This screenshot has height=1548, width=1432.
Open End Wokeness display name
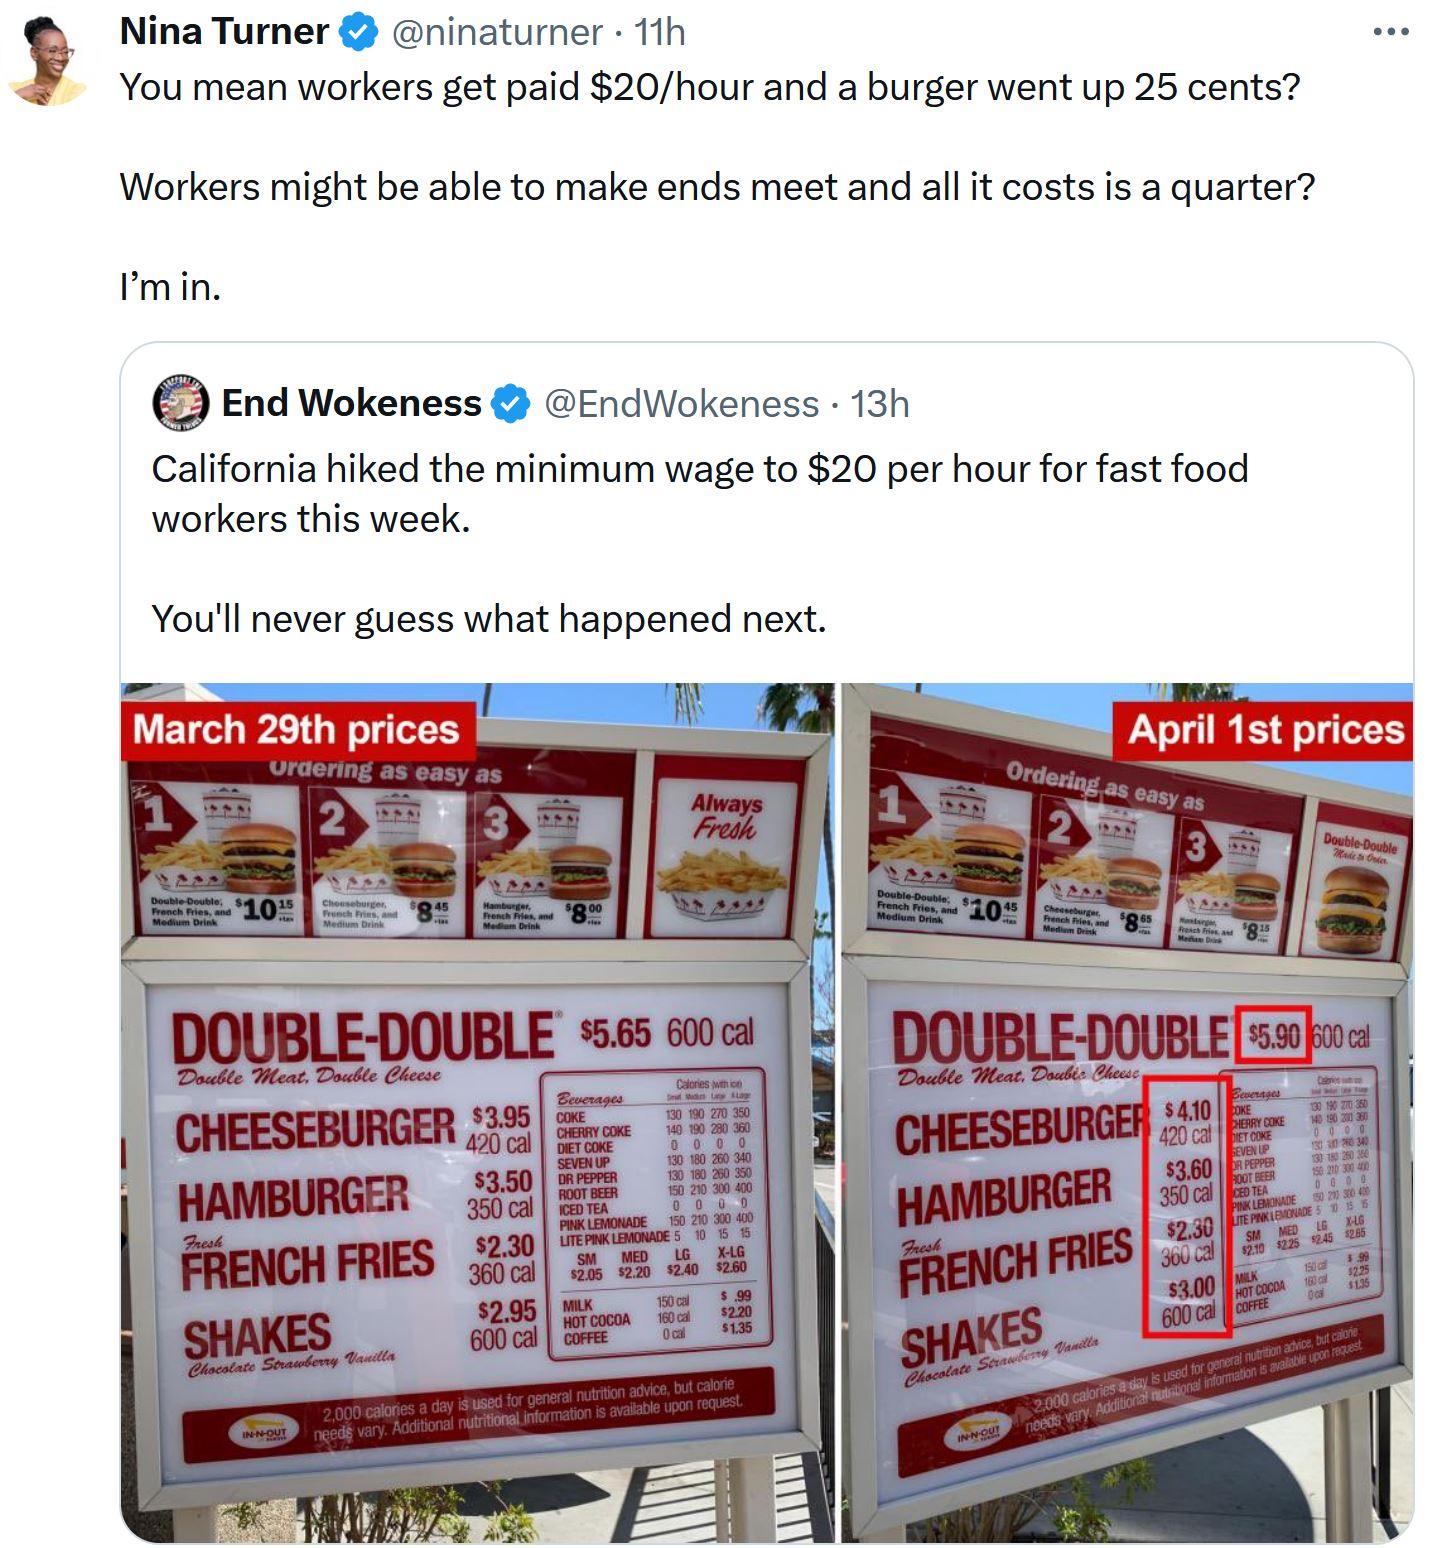[x=351, y=403]
